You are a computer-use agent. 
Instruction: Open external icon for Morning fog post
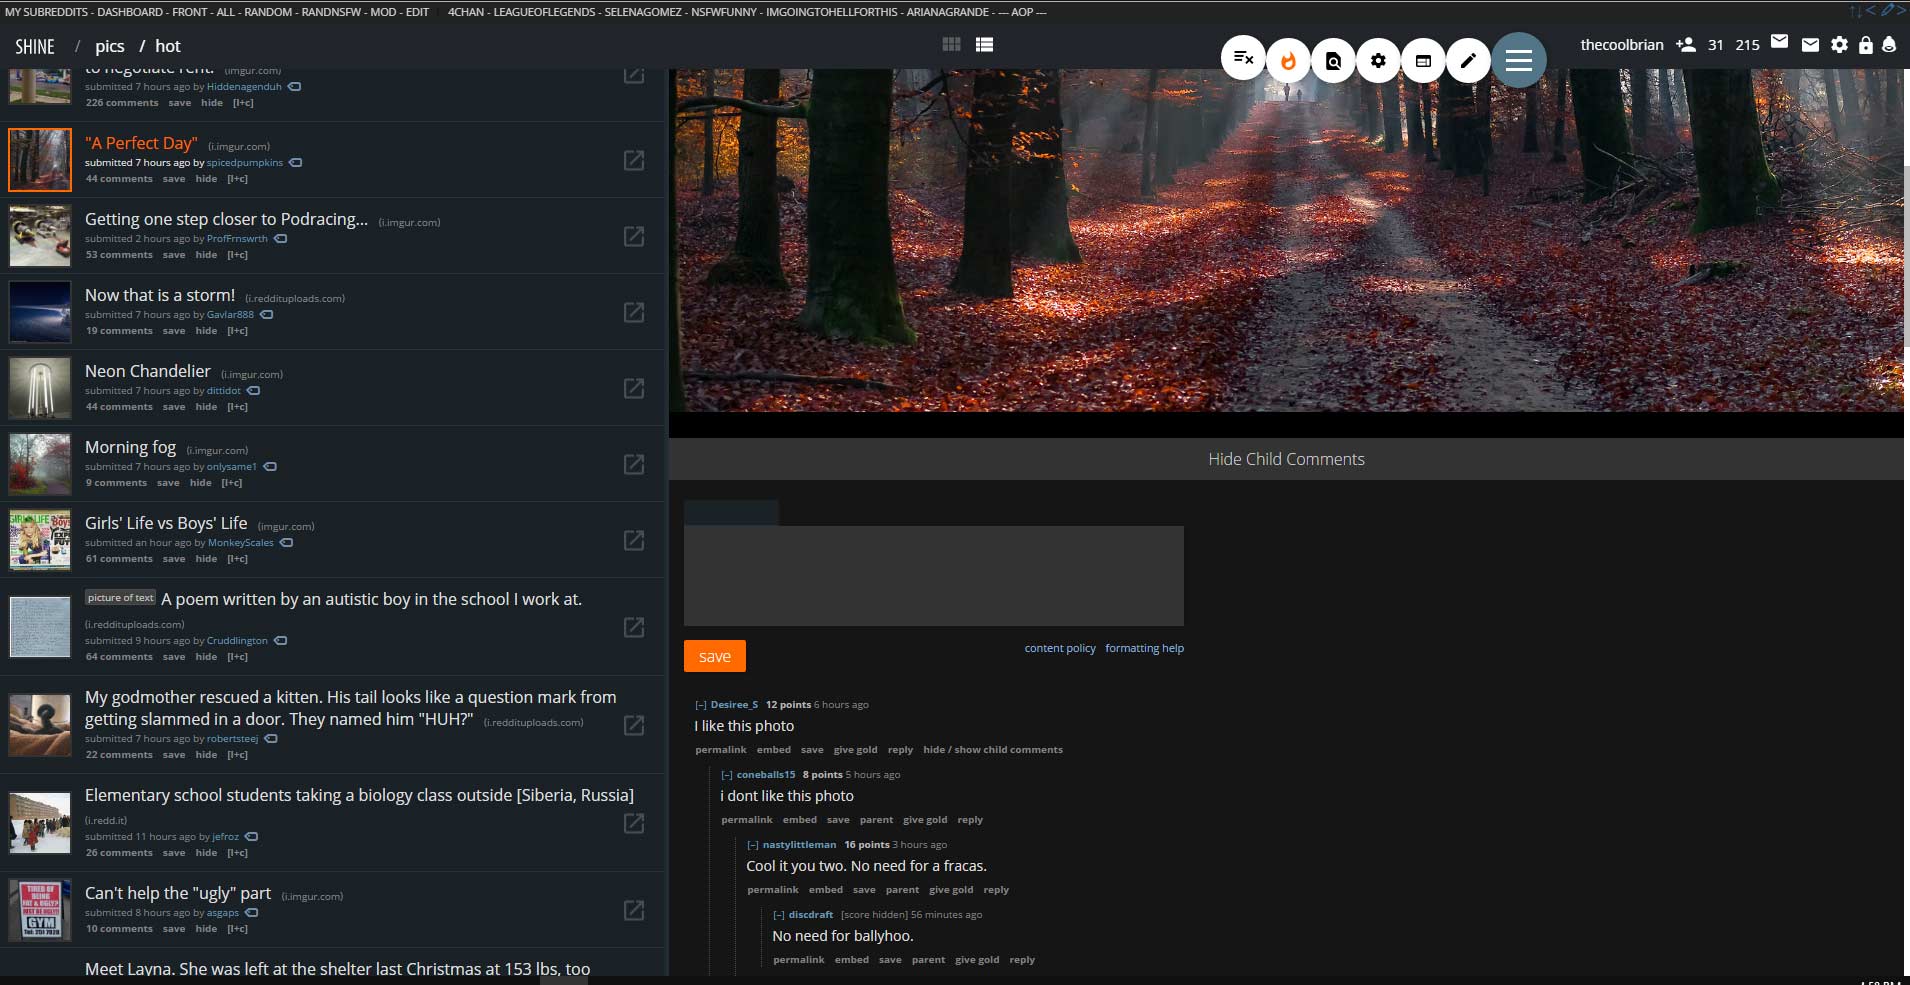(x=634, y=464)
